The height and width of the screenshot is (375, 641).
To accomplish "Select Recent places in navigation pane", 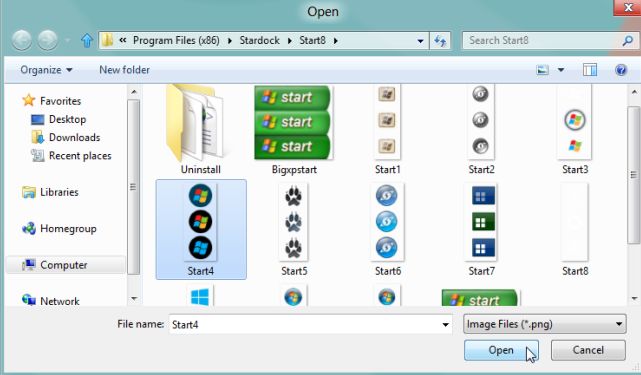I will [x=80, y=156].
